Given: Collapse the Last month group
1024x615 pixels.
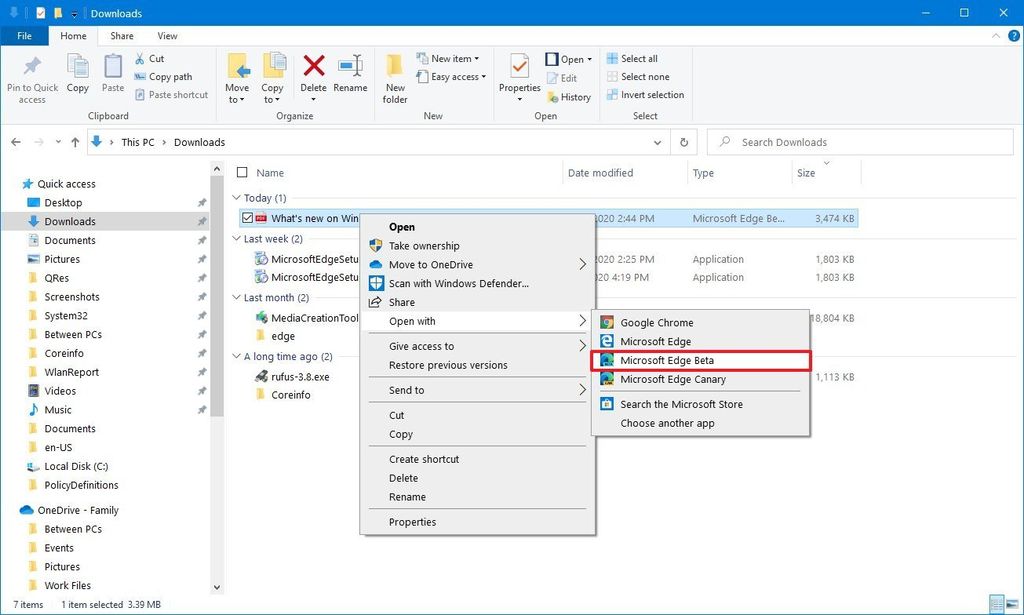Looking at the screenshot, I should [x=235, y=297].
